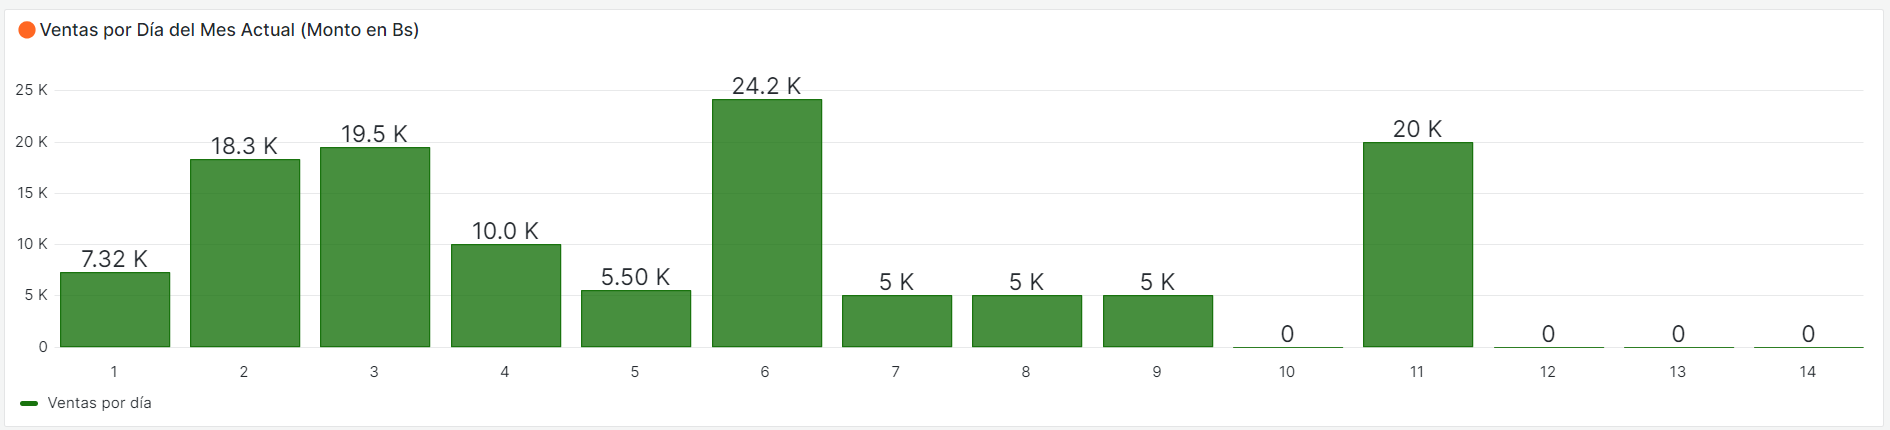Click the green legend color swatch

click(x=29, y=403)
